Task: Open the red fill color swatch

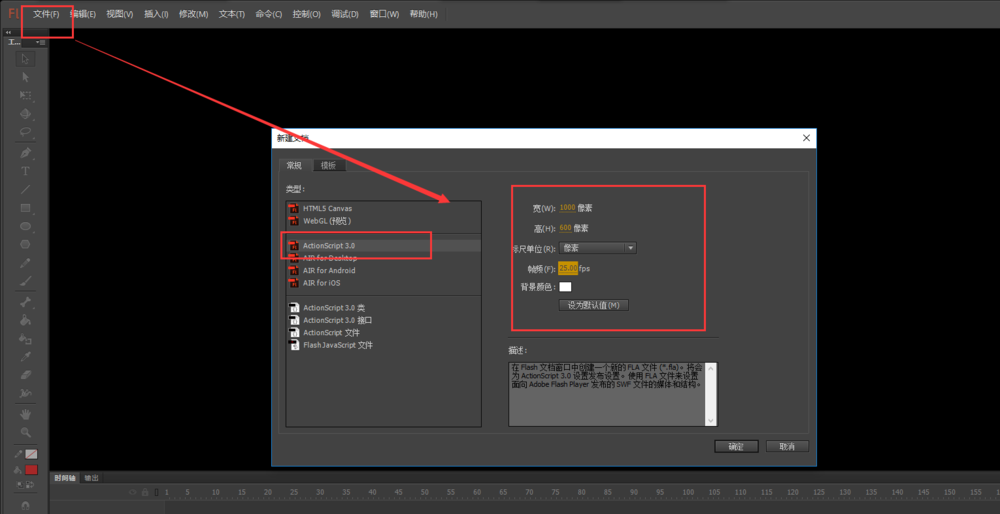Action: [31, 470]
